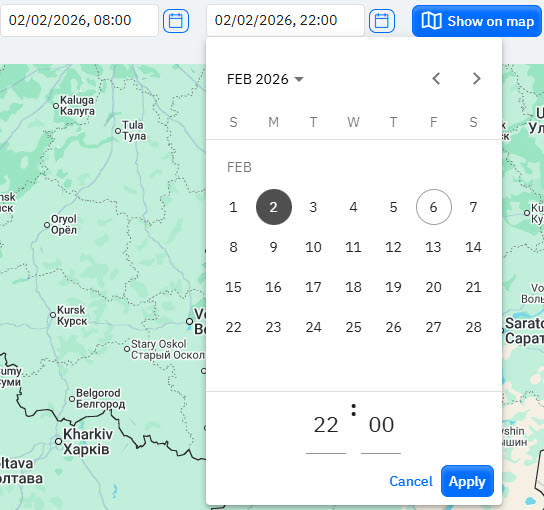Select February 17
The height and width of the screenshot is (510, 544).
(313, 287)
